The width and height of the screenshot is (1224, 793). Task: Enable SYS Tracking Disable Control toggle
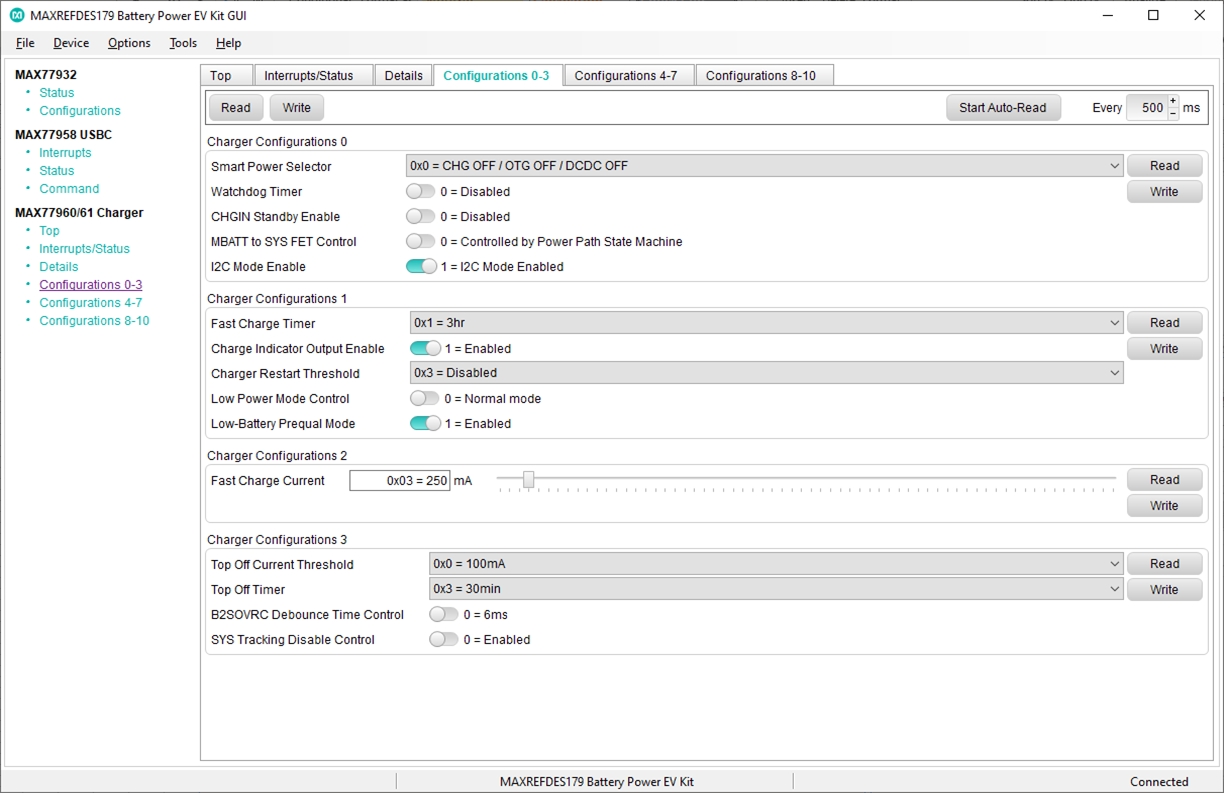(444, 639)
